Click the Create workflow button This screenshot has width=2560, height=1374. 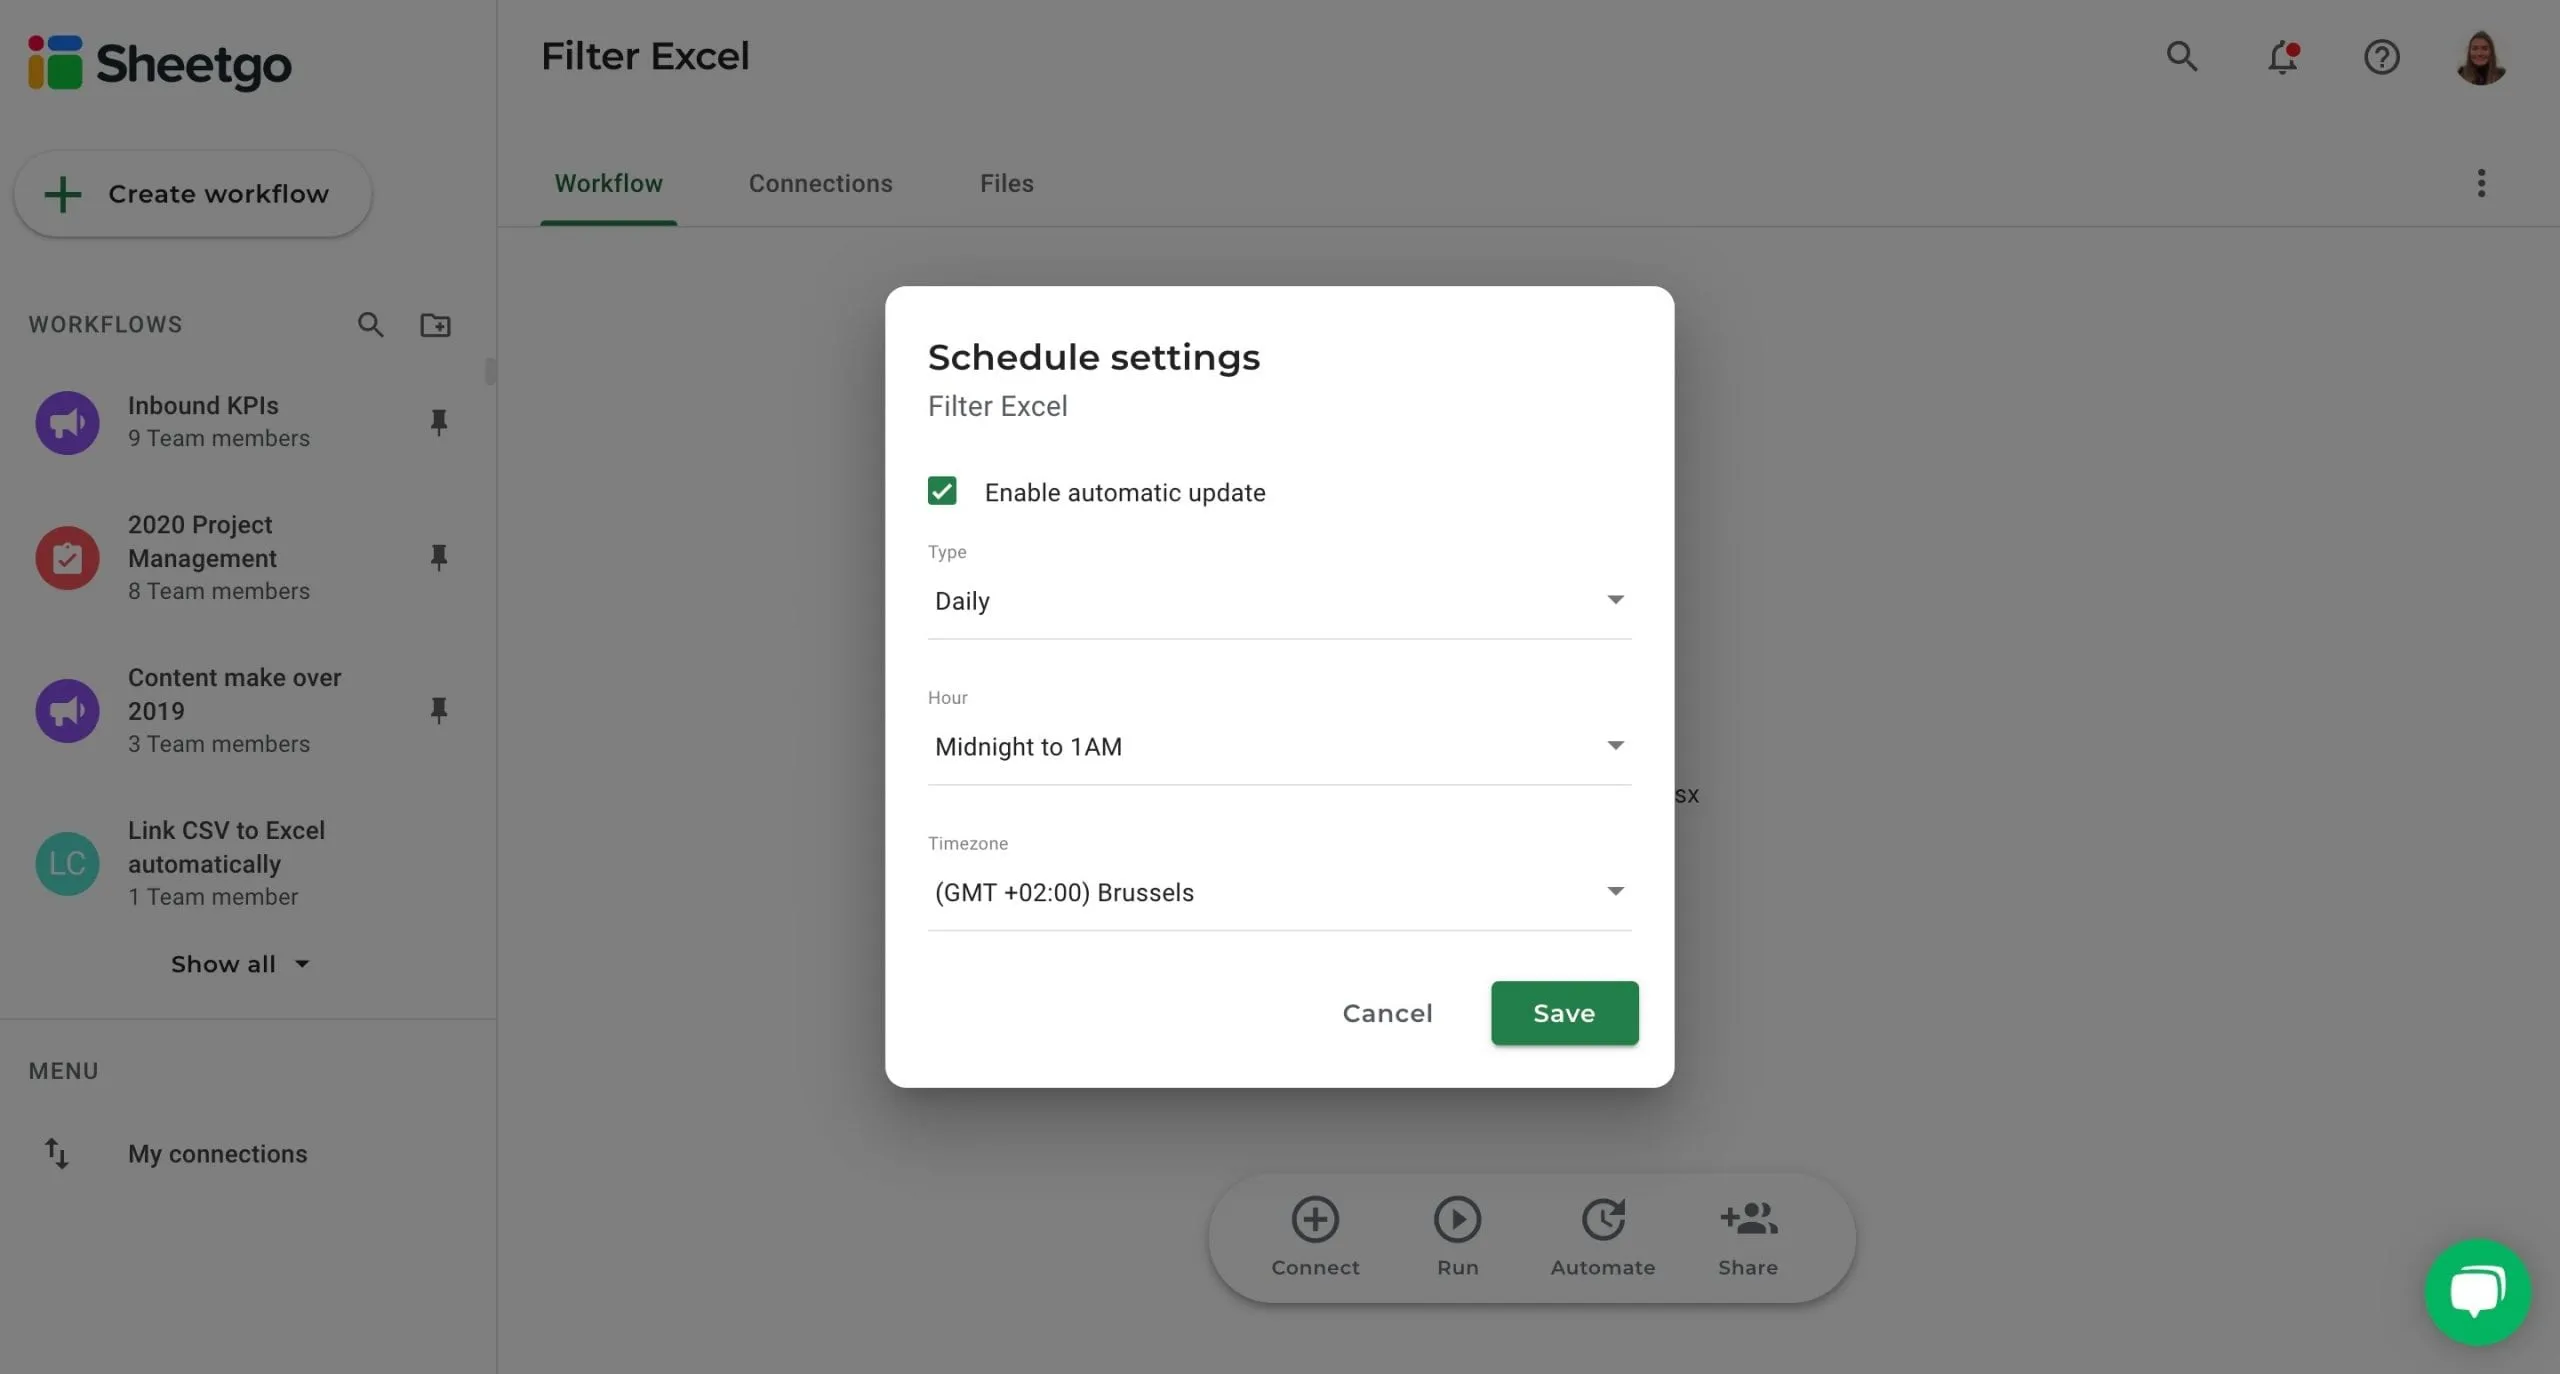tap(192, 194)
